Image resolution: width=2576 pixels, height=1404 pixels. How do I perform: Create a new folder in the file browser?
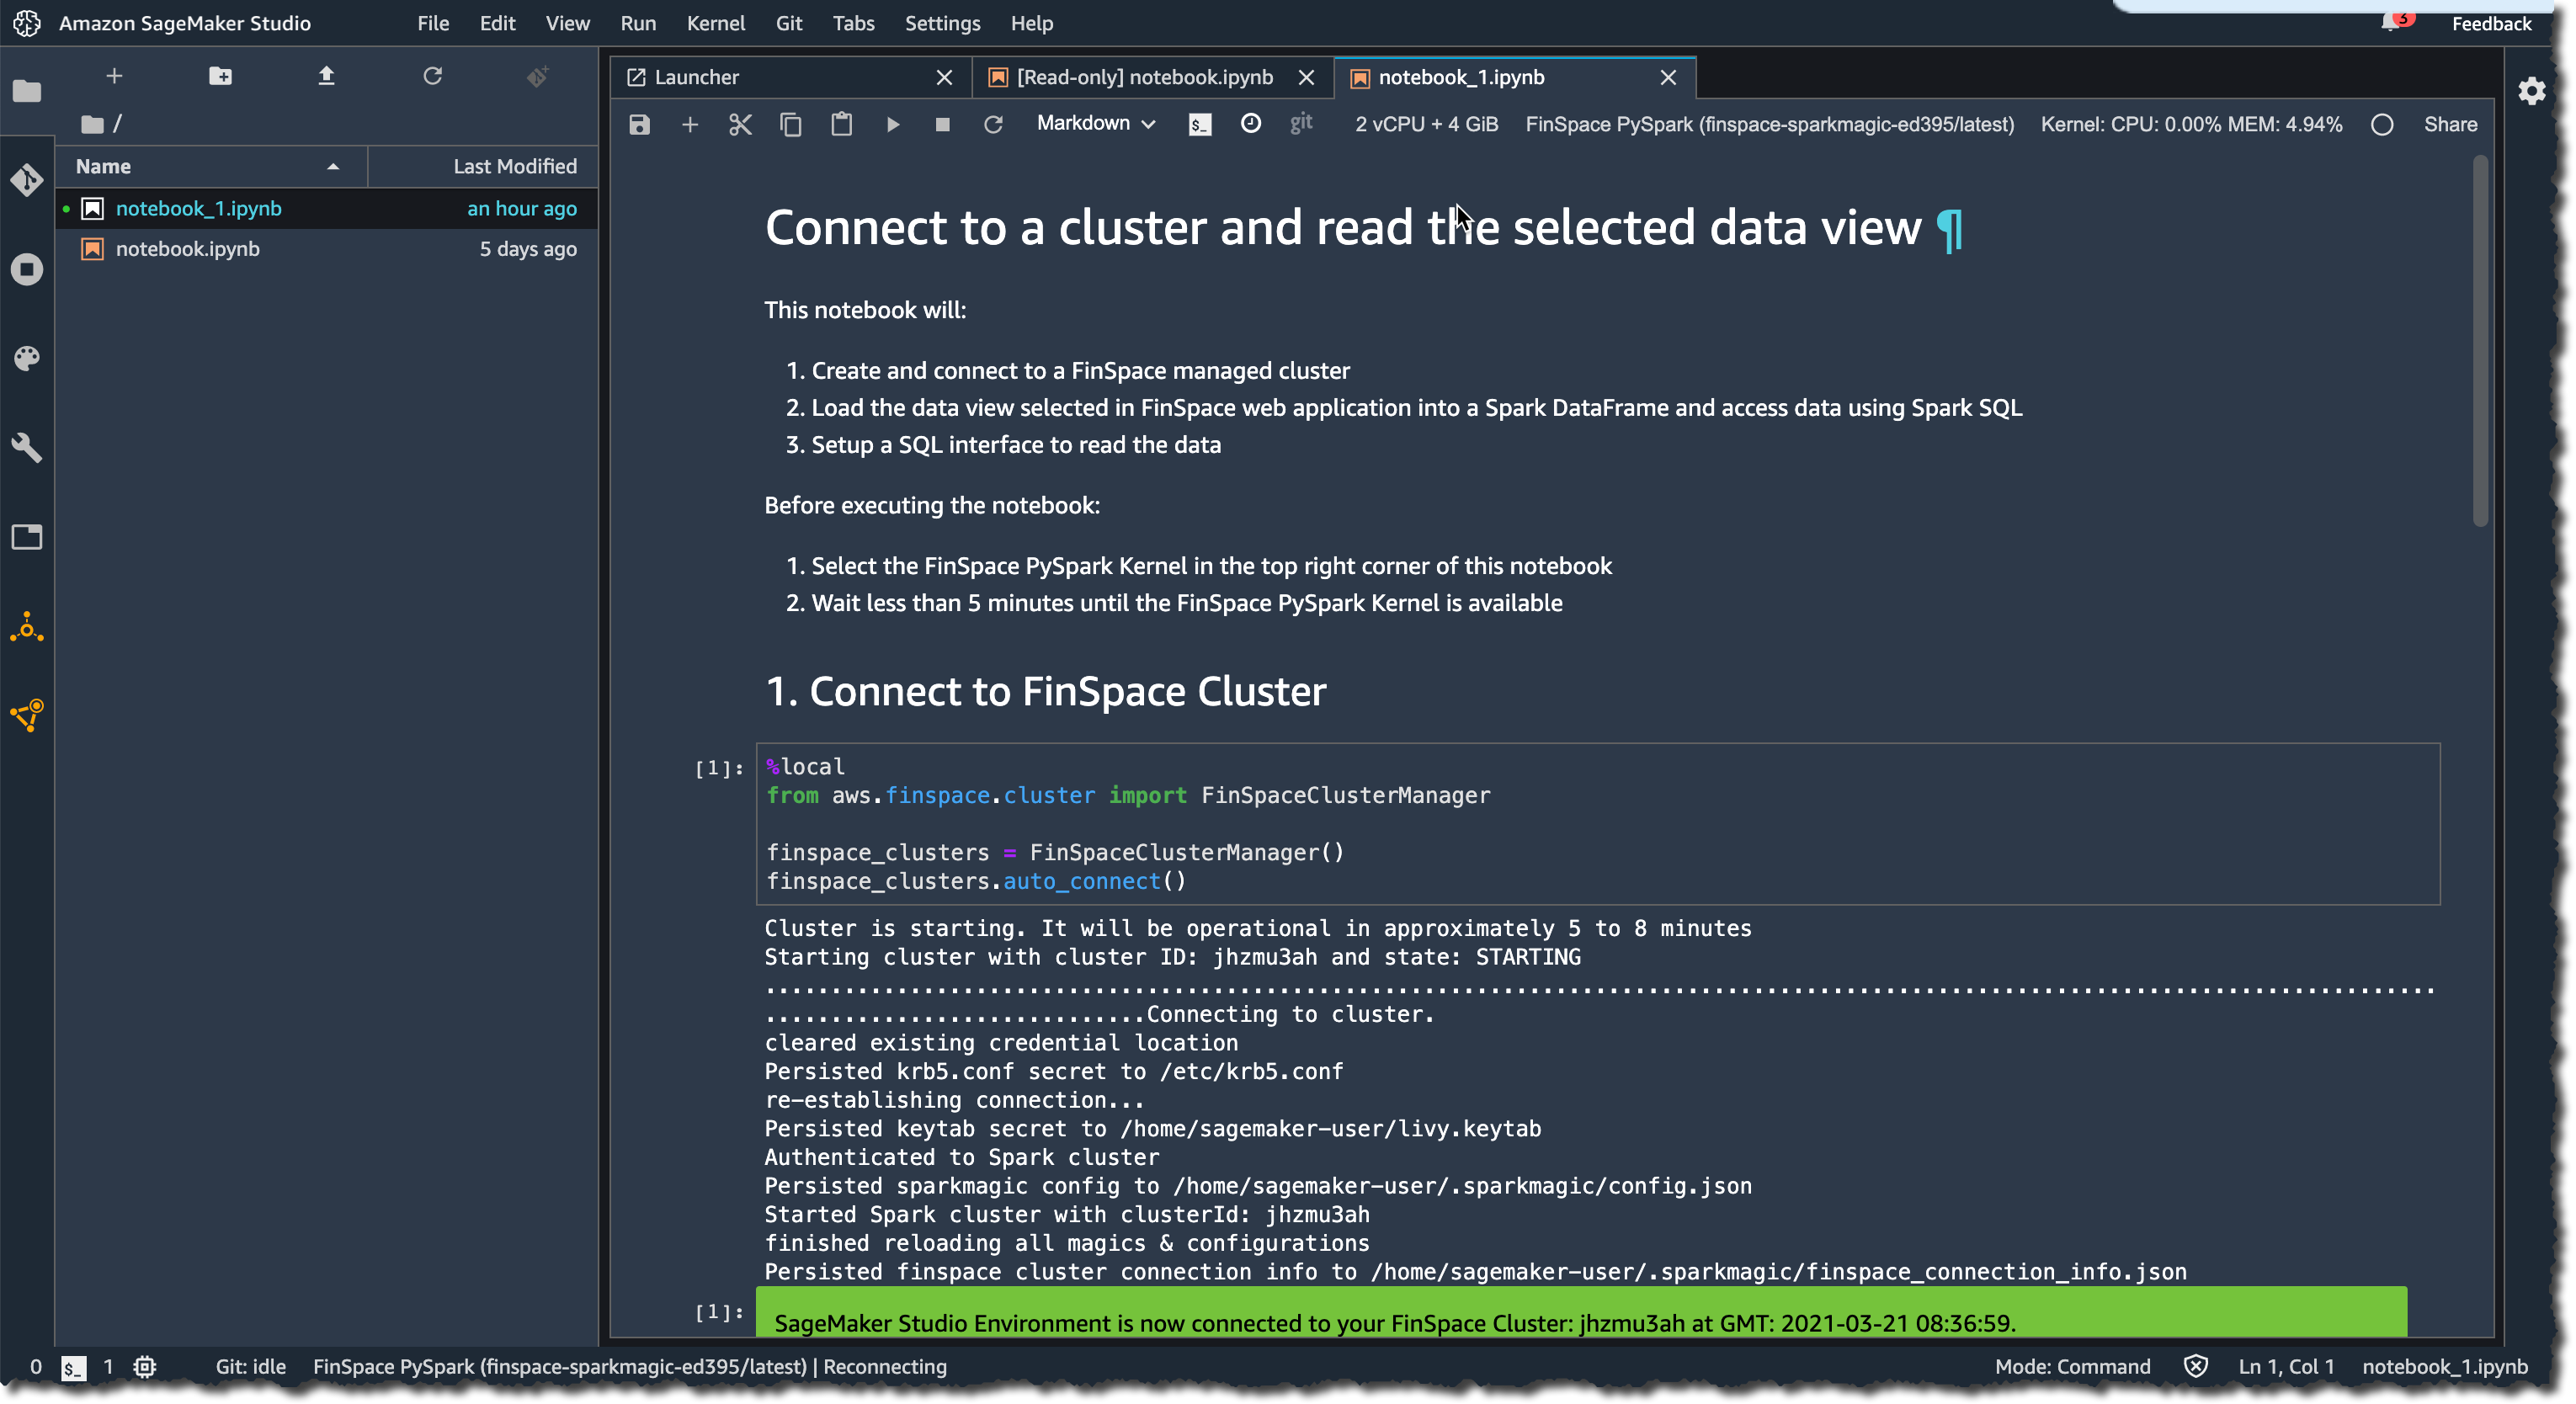click(220, 76)
